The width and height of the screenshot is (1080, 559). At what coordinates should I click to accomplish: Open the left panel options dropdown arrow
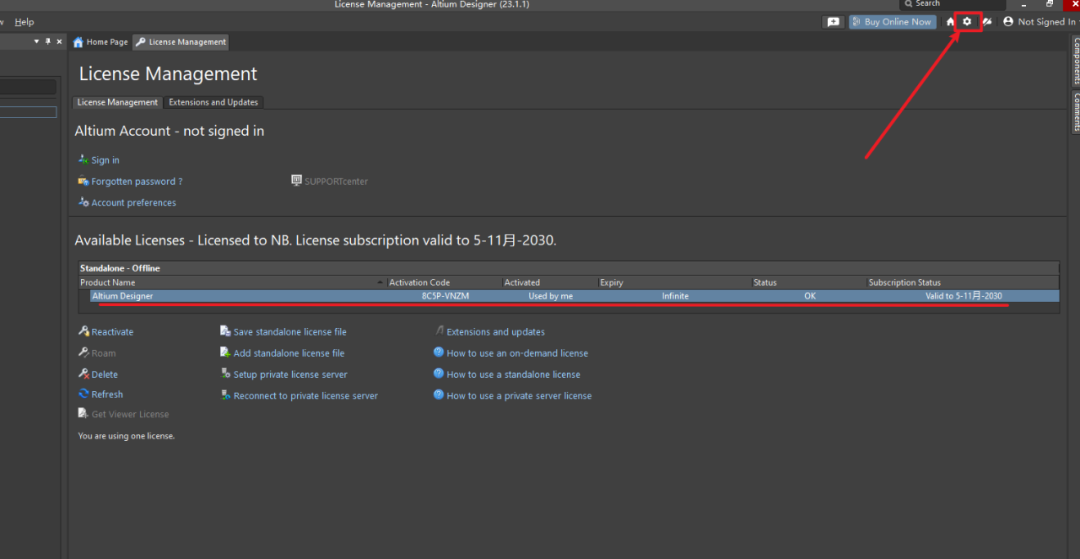(37, 42)
